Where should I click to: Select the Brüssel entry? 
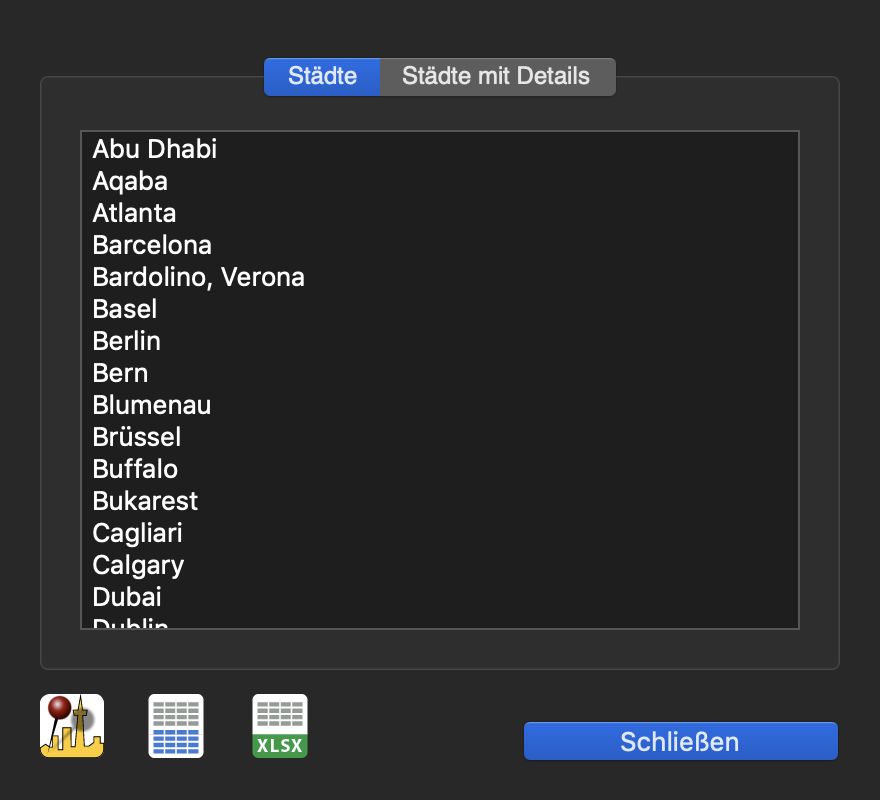click(440, 437)
